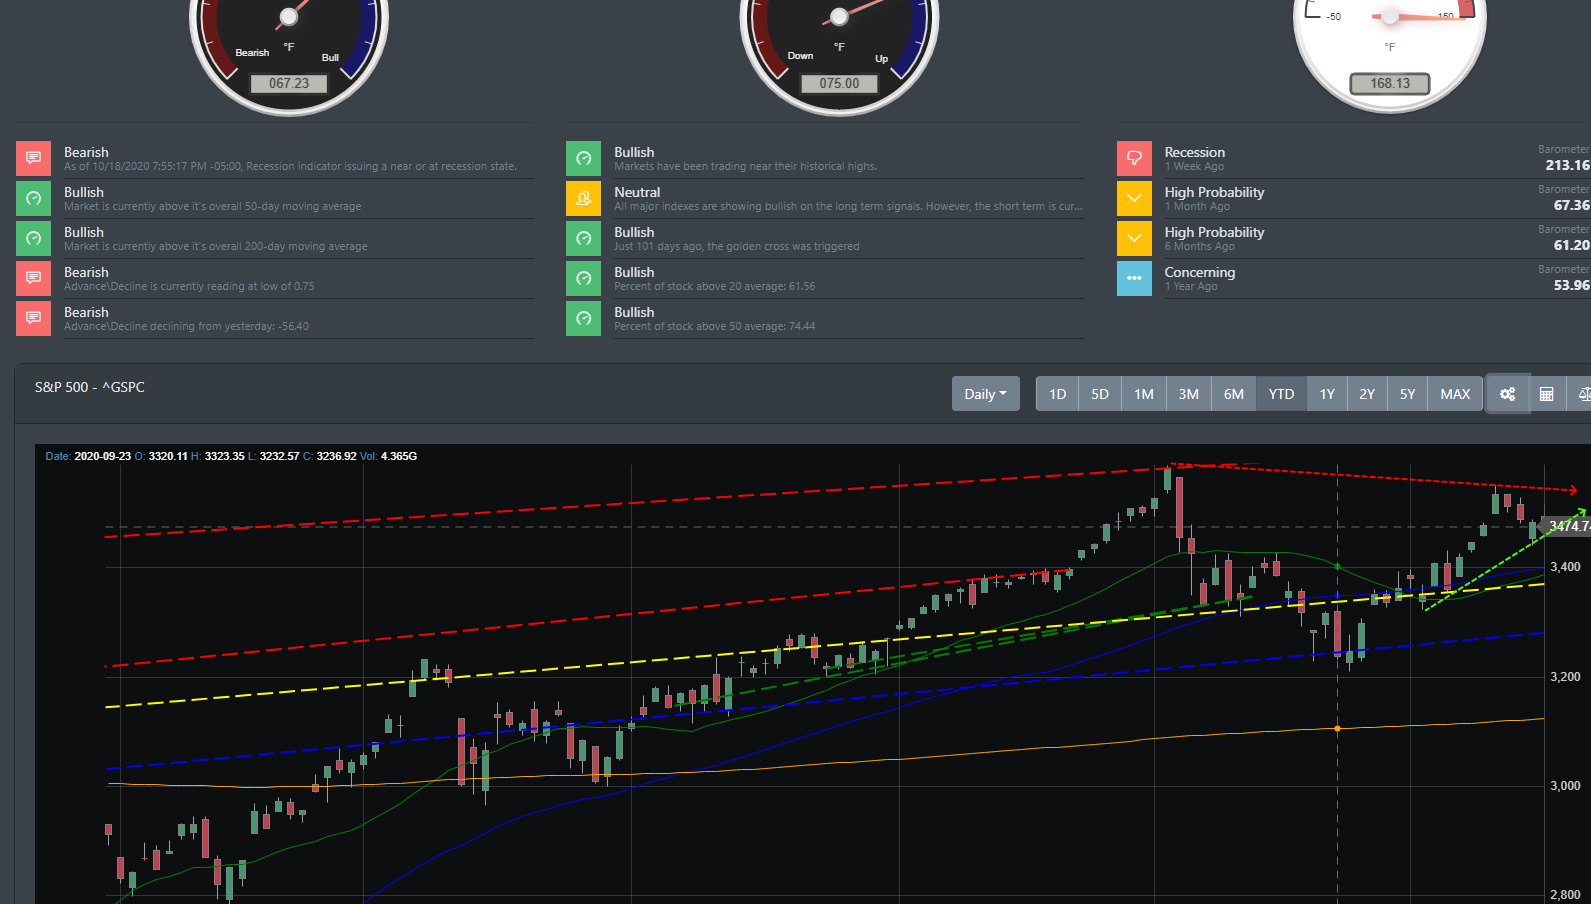Click yellow chevron icon for 1 Month Ago

point(1134,198)
